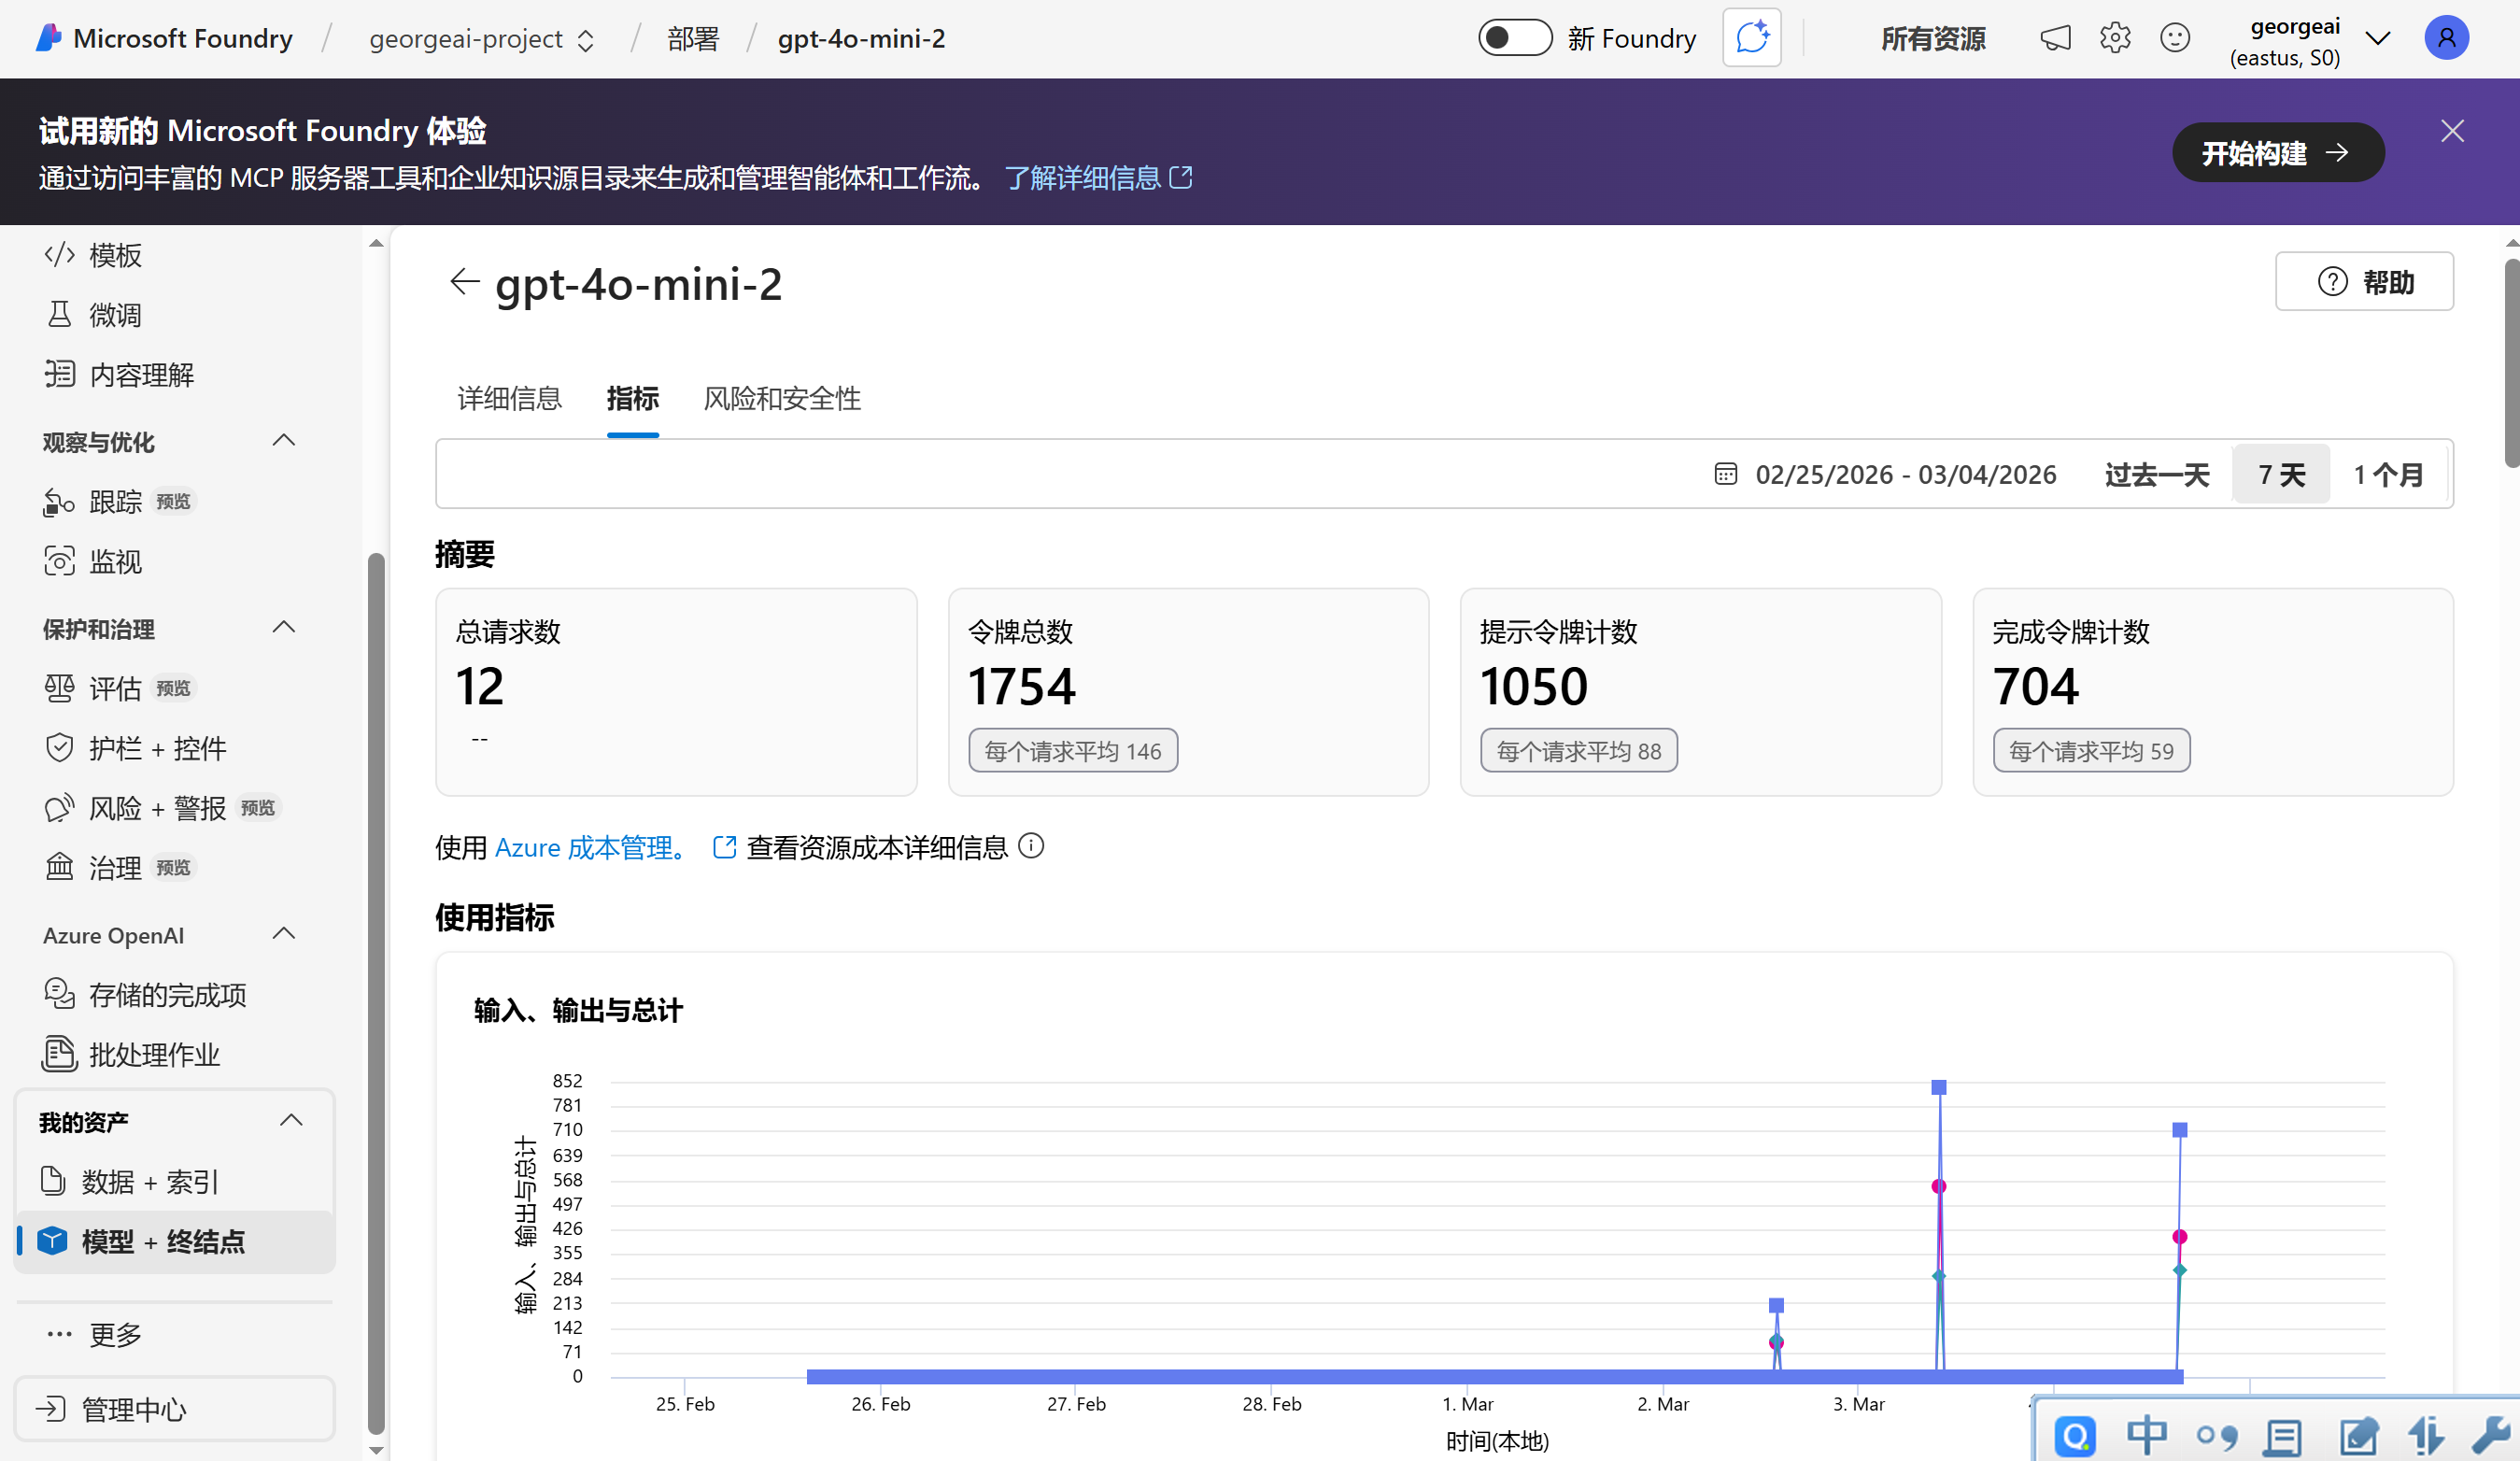This screenshot has height=1461, width=2520.
Task: Click the feedback smiley face icon
Action: click(x=2174, y=38)
